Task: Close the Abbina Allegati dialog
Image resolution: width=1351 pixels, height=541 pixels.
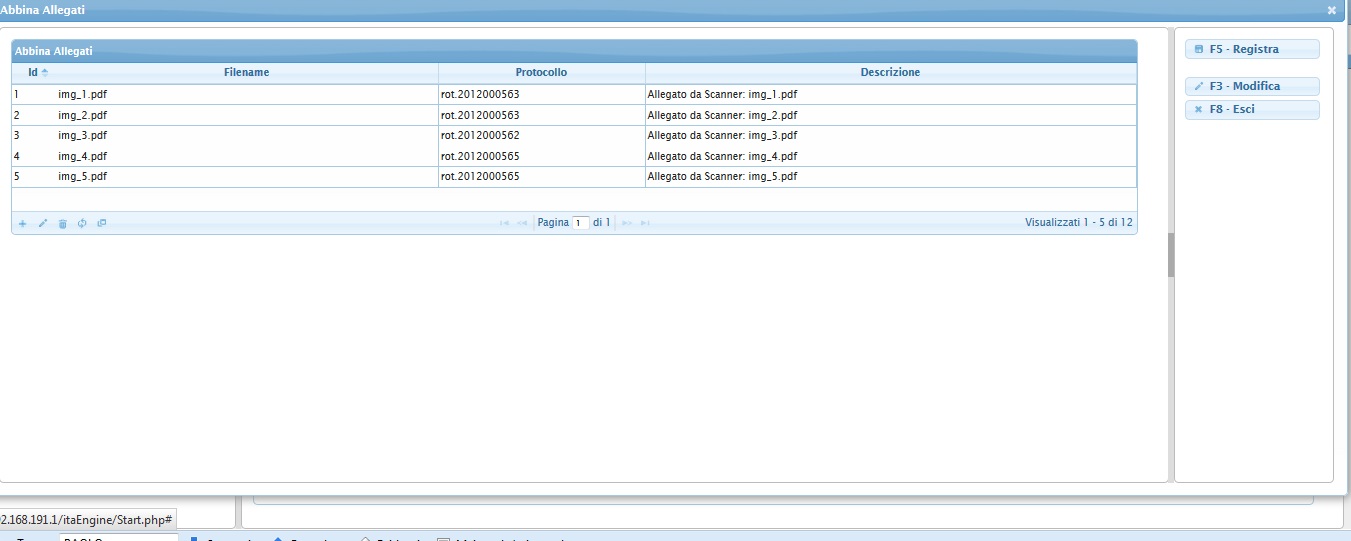Action: (x=1331, y=10)
